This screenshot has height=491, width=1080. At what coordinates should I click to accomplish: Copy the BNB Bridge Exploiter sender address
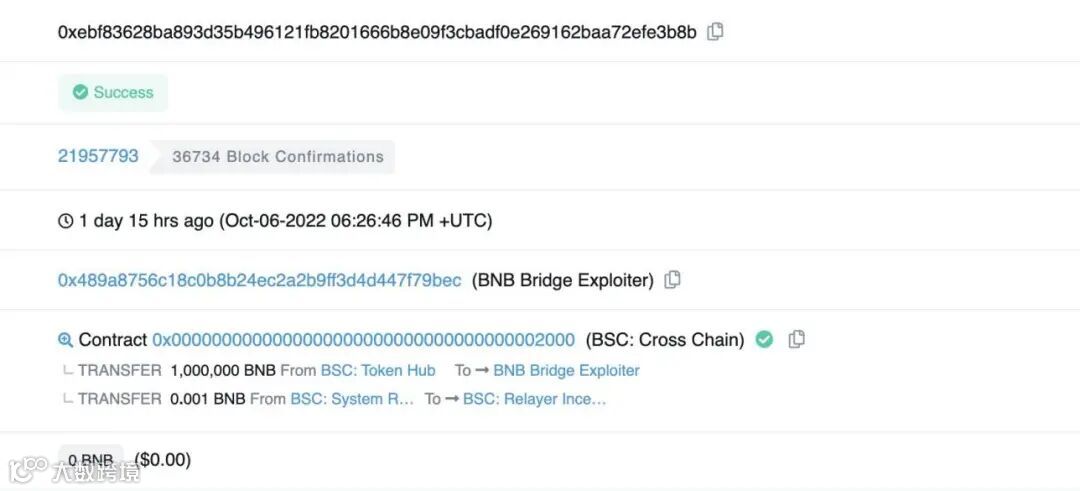(673, 280)
